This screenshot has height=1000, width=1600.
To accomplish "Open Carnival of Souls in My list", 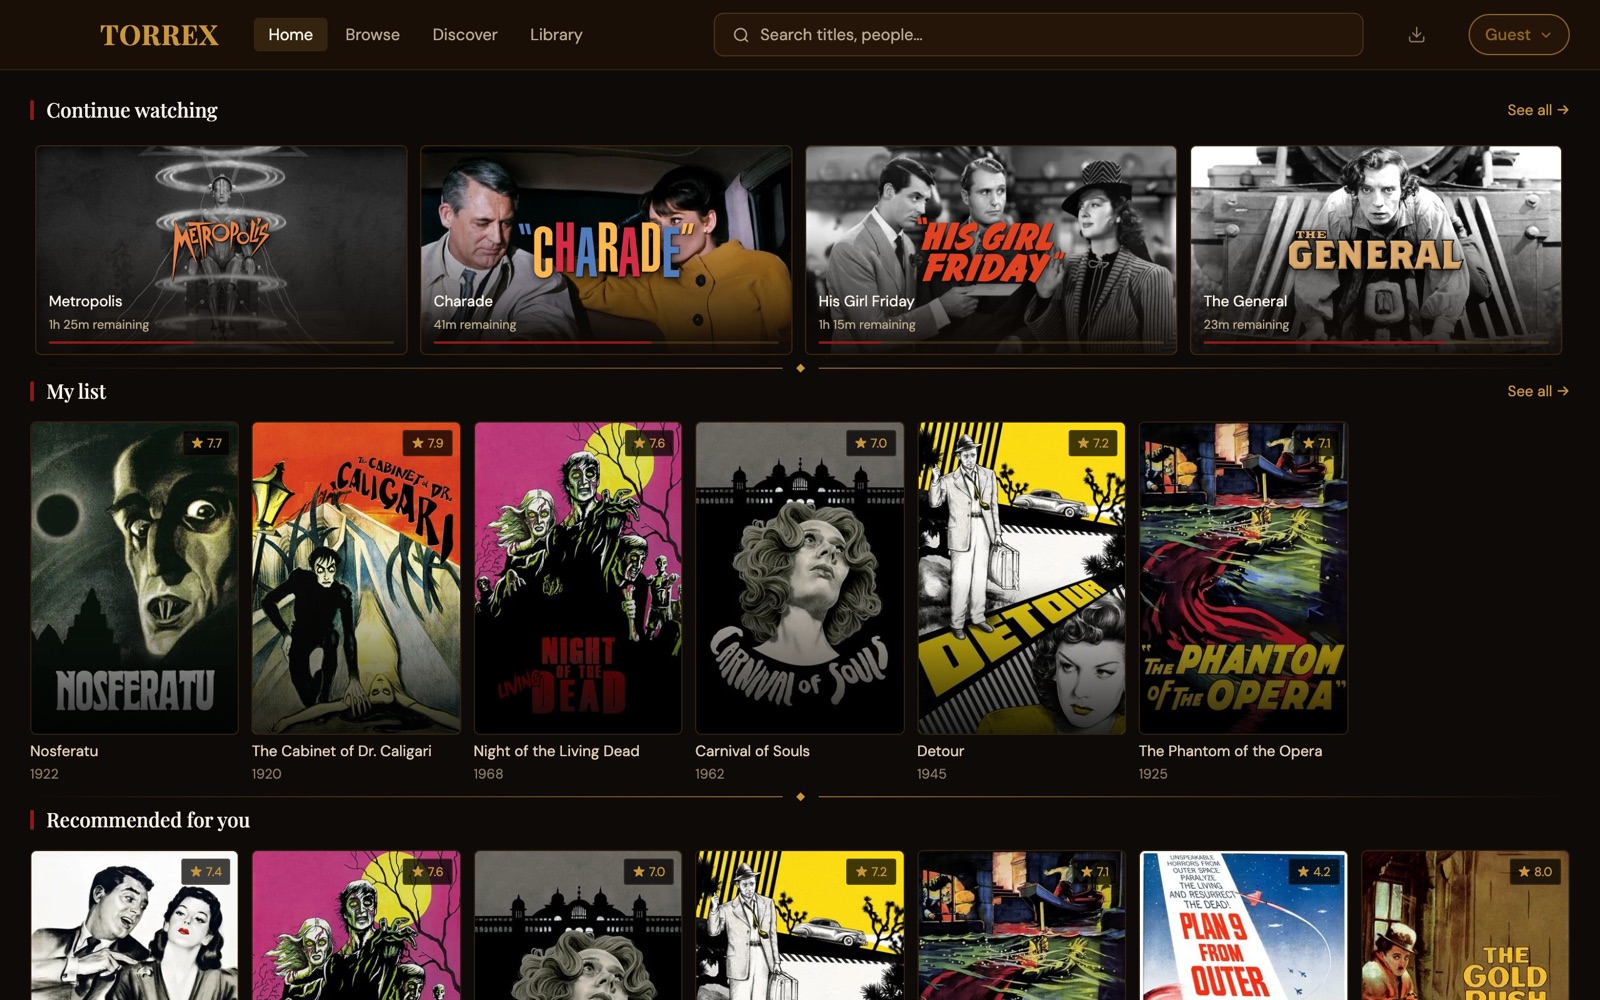I will tap(800, 578).
